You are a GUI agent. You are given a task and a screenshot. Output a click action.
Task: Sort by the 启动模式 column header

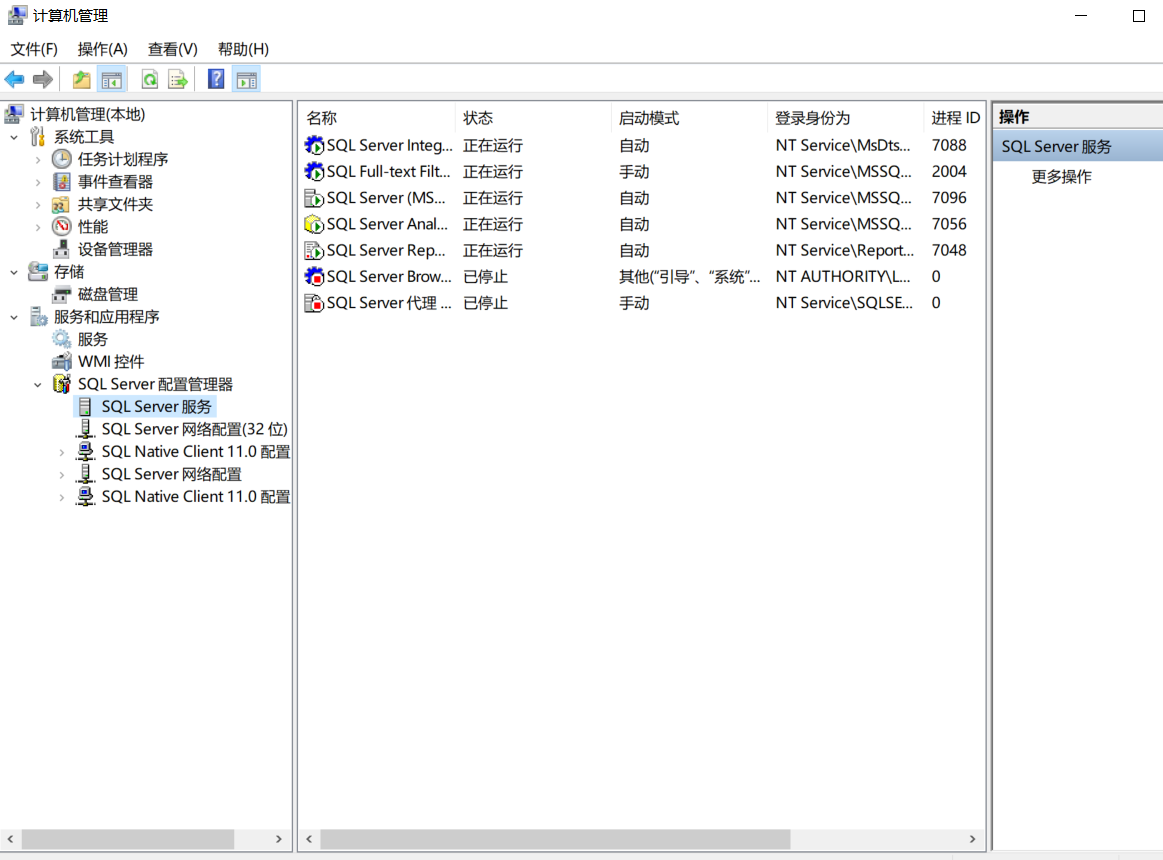[x=690, y=118]
